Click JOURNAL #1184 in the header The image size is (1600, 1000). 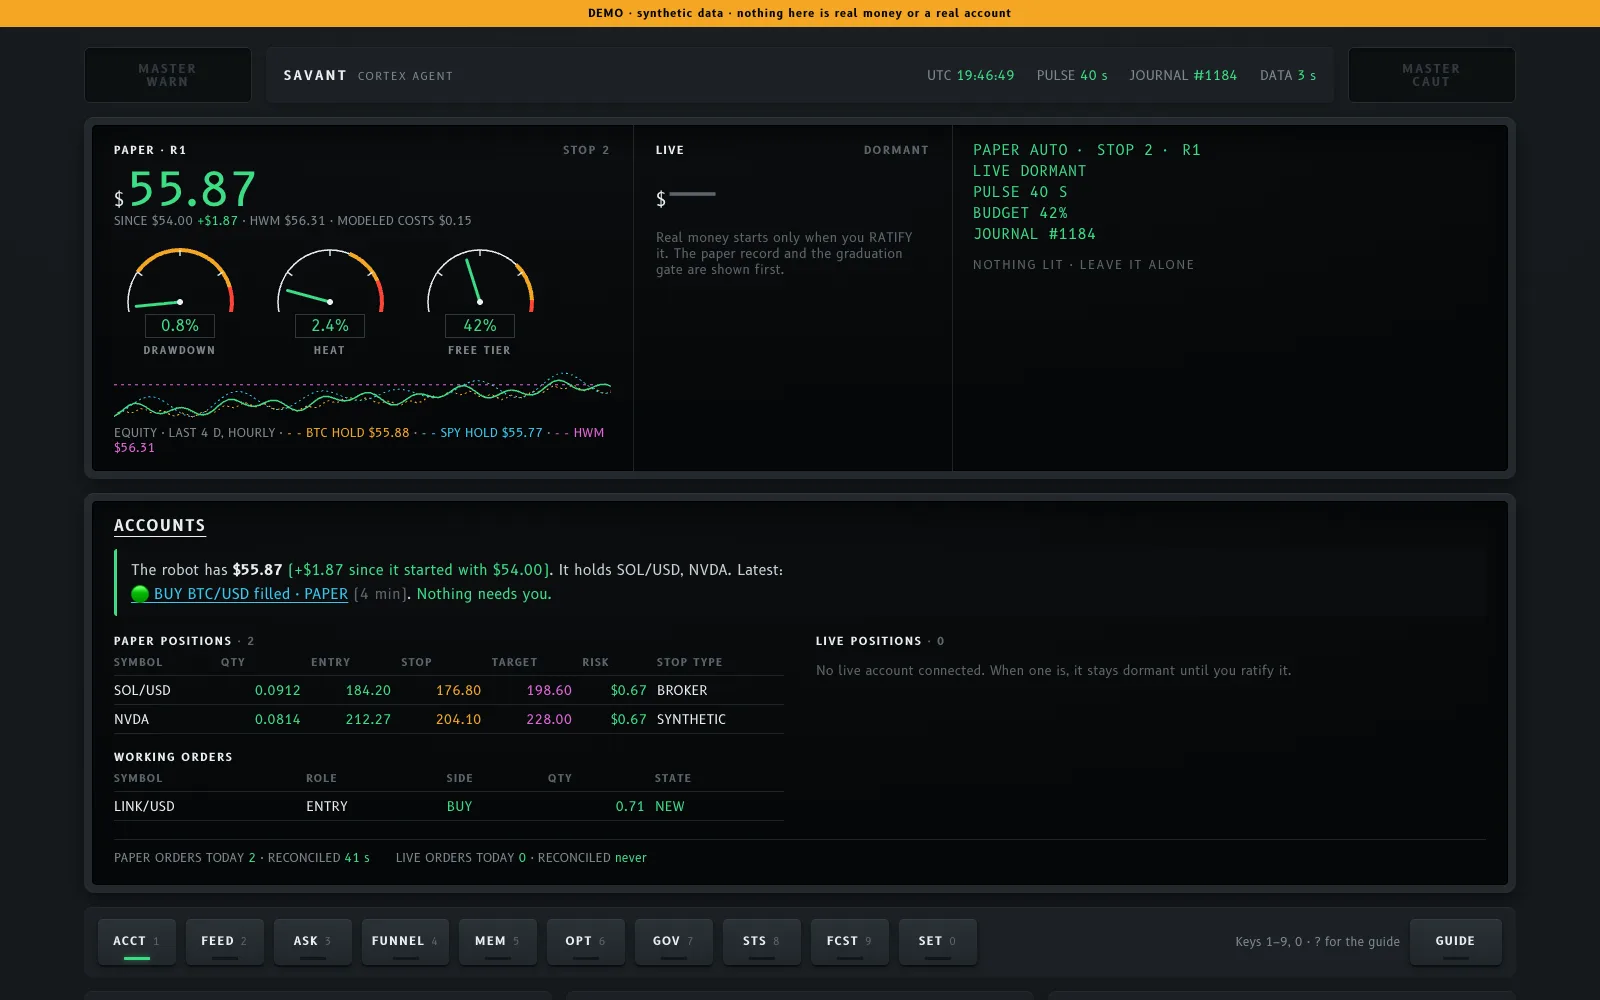1183,76
